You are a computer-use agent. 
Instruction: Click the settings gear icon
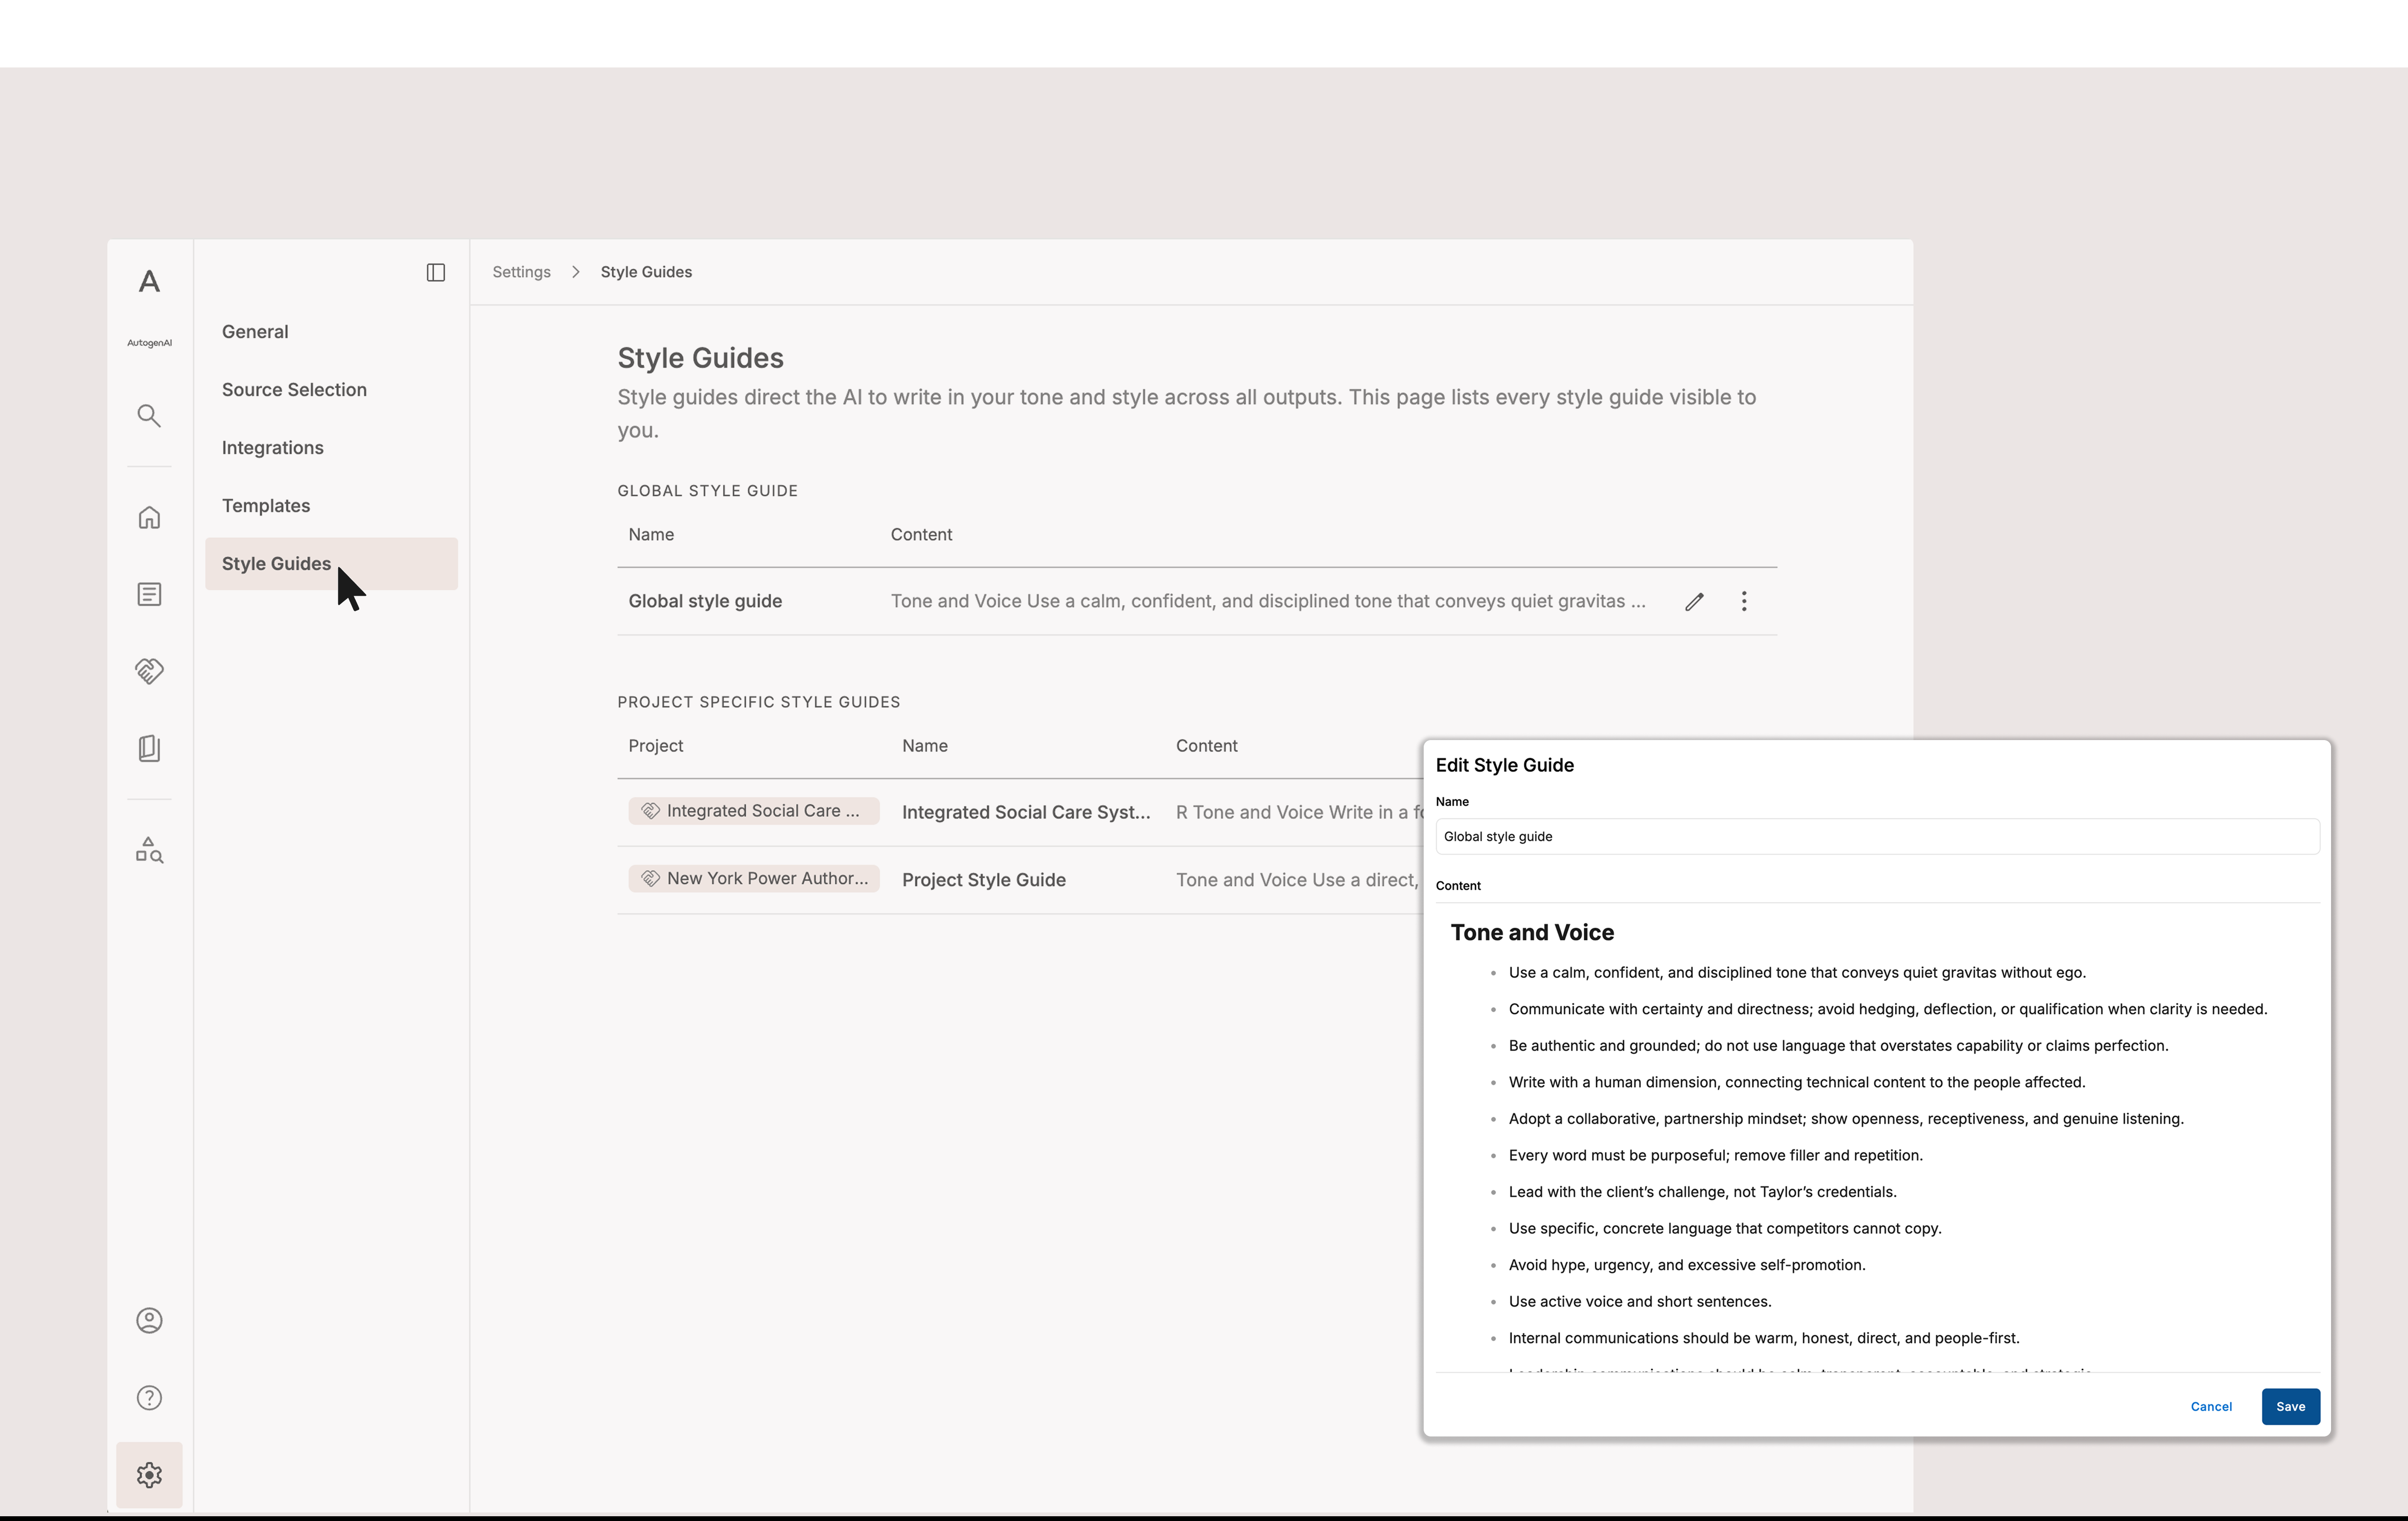[x=149, y=1475]
